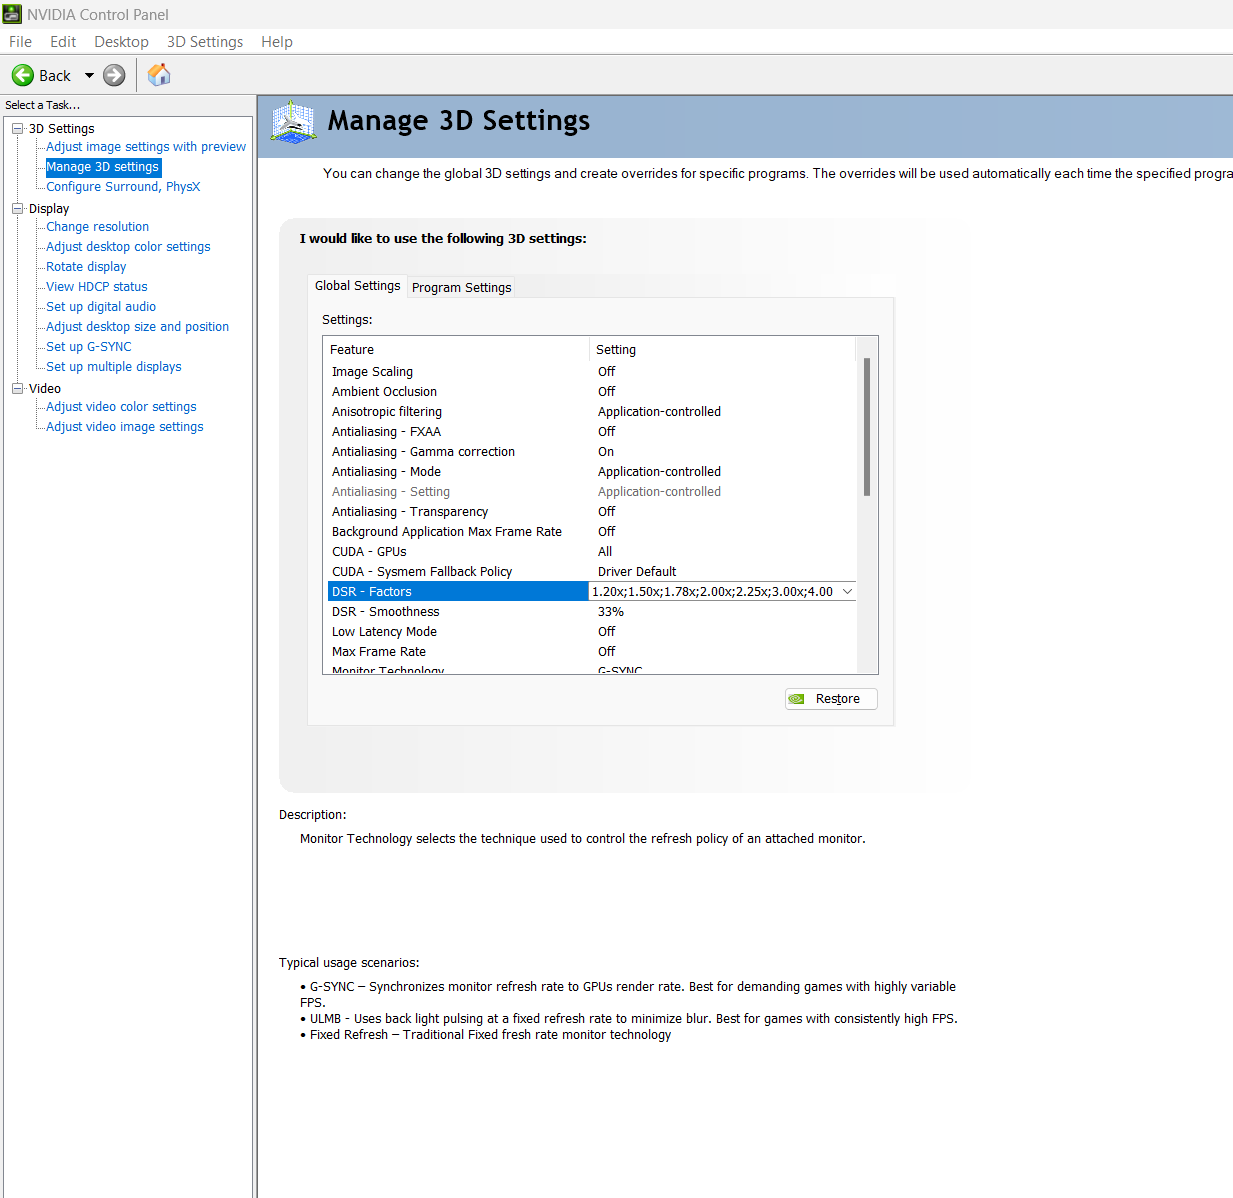Select the Low Latency Mode row
This screenshot has width=1233, height=1198.
point(592,631)
